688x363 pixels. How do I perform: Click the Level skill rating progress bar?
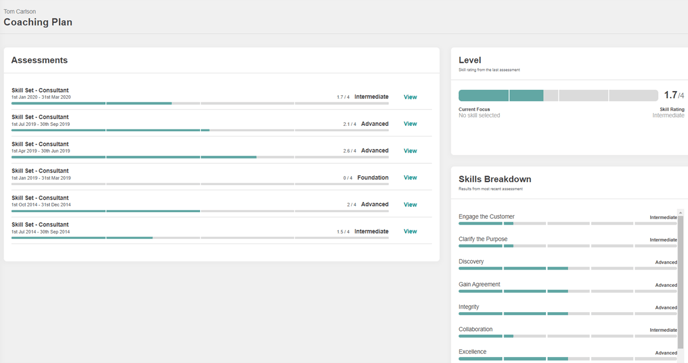(558, 95)
